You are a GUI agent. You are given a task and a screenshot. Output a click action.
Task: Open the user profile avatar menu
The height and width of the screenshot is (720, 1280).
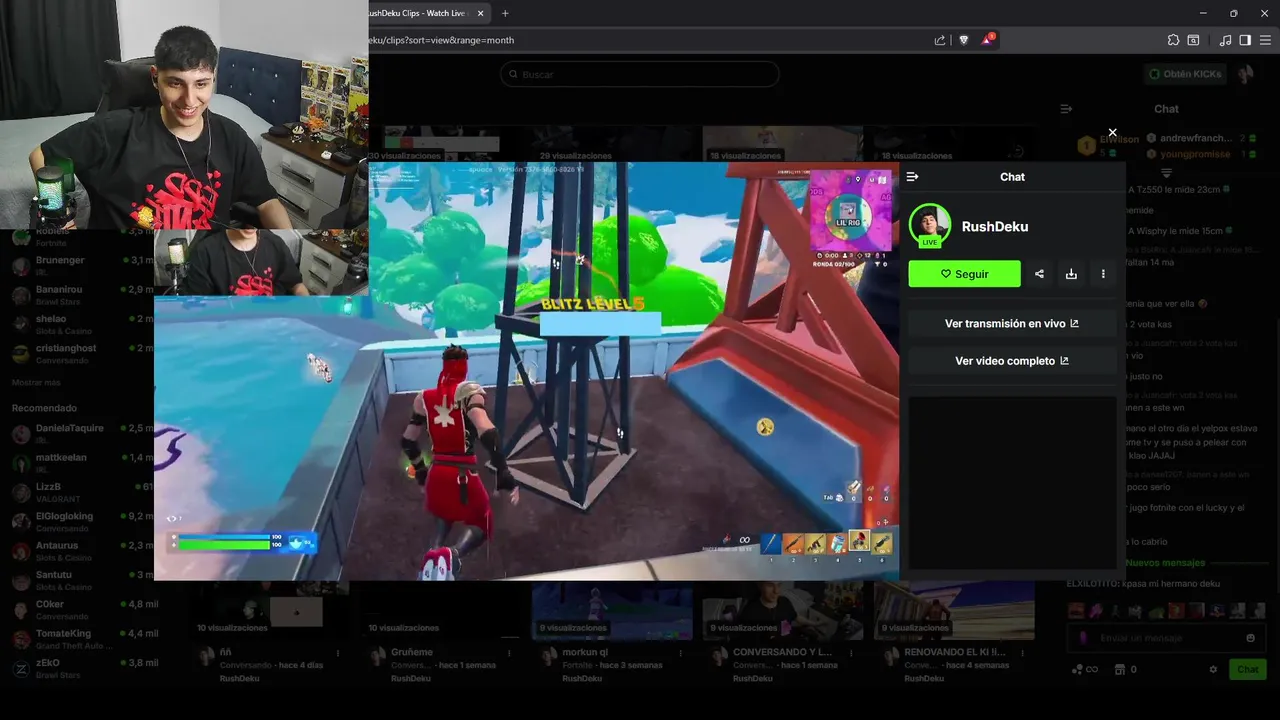(x=1246, y=74)
